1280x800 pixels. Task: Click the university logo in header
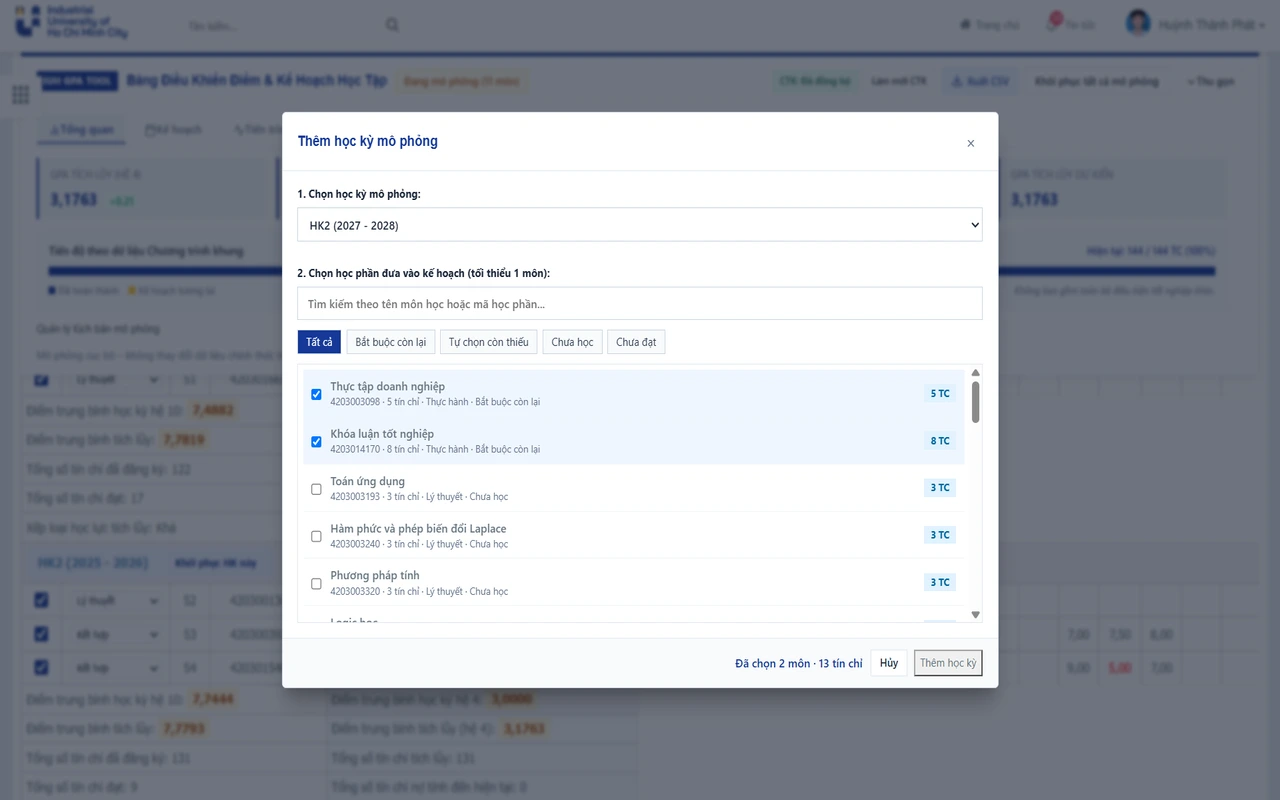(x=72, y=21)
